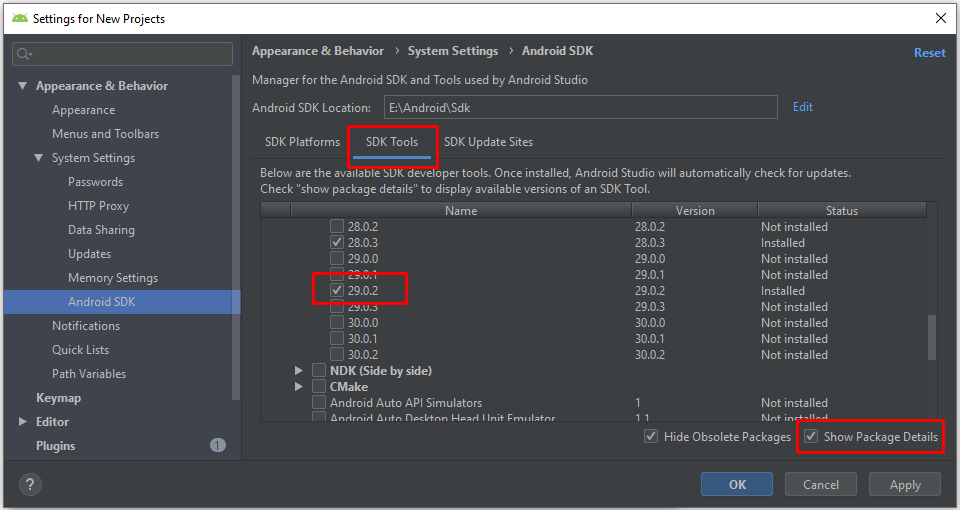This screenshot has width=960, height=510.
Task: Untick the 28.0.3 build tools checkbox
Action: (x=337, y=242)
